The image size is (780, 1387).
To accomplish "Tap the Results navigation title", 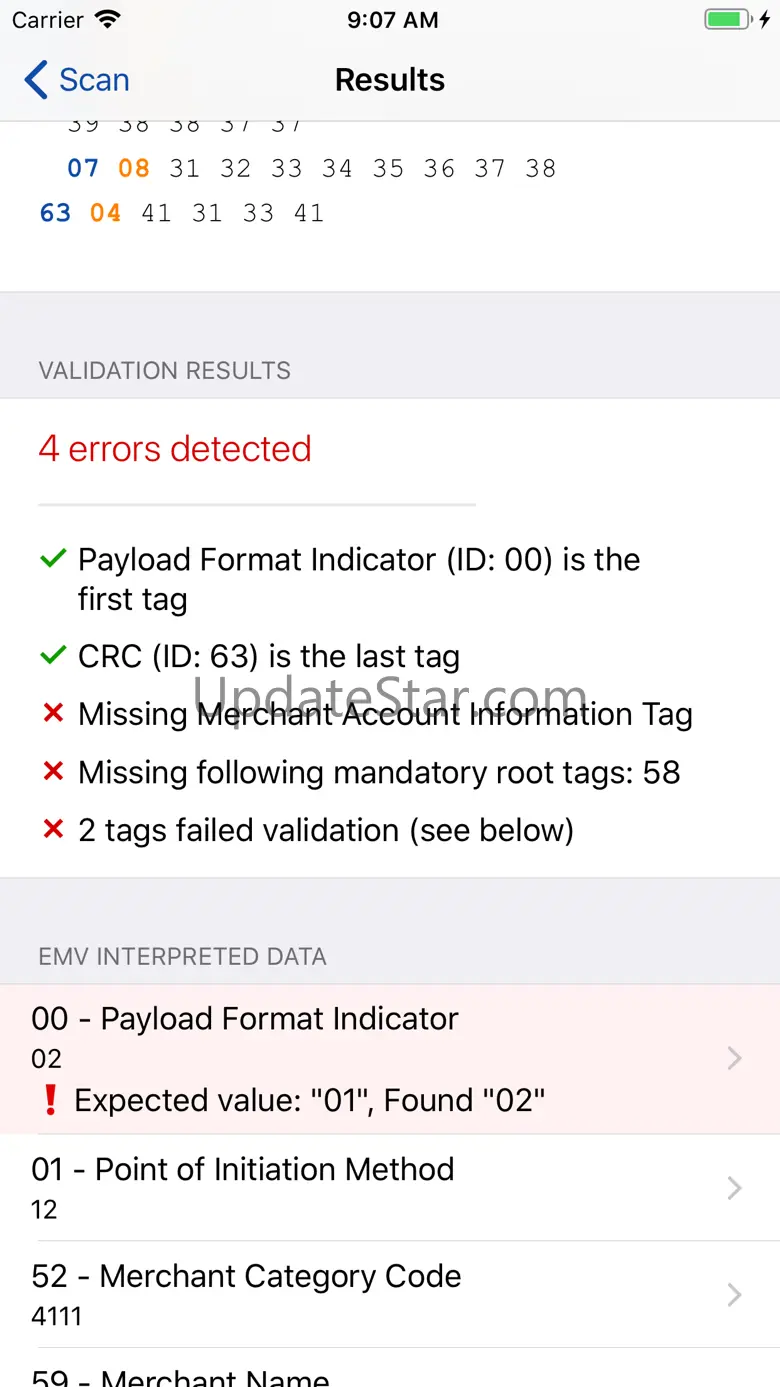I will tap(389, 80).
